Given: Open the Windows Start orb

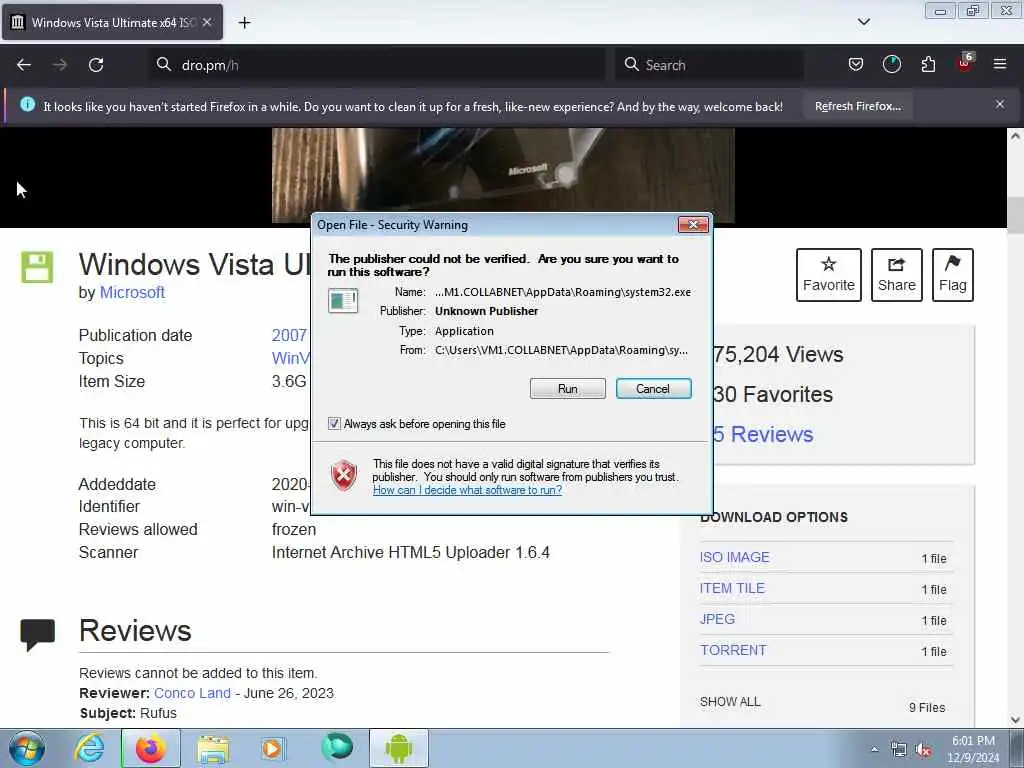Looking at the screenshot, I should (26, 748).
